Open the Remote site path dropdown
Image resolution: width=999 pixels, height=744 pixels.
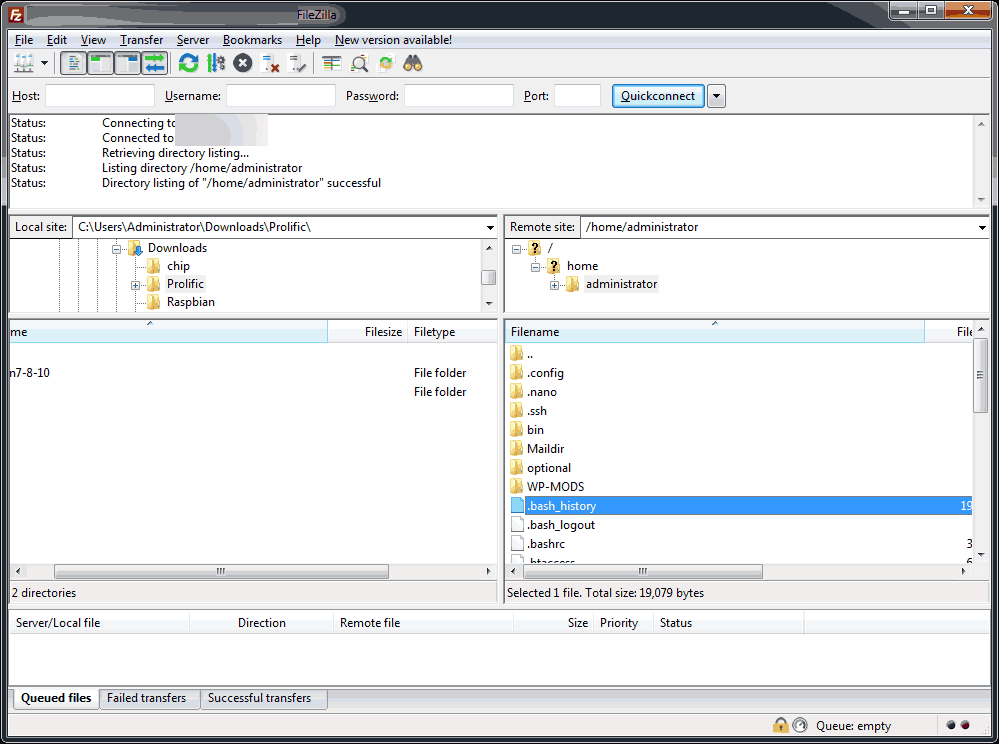(982, 227)
